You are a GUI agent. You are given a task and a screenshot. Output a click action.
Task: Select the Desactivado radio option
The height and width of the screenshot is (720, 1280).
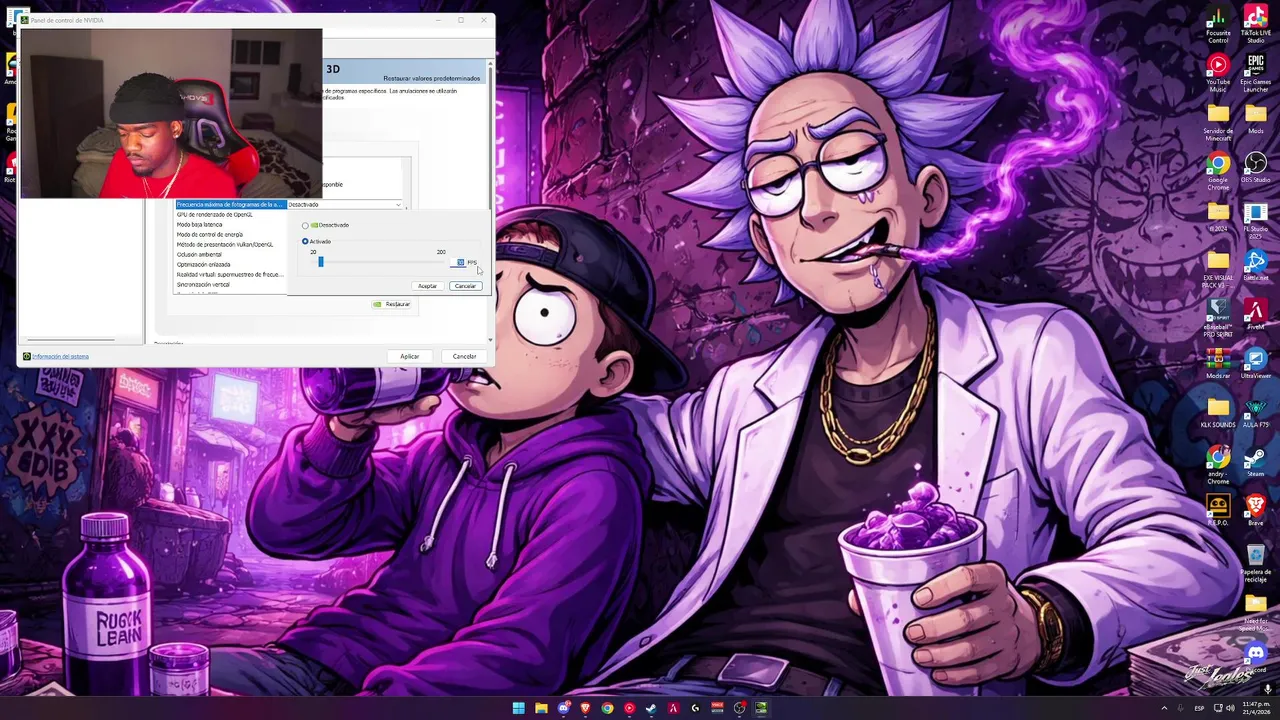tap(305, 225)
